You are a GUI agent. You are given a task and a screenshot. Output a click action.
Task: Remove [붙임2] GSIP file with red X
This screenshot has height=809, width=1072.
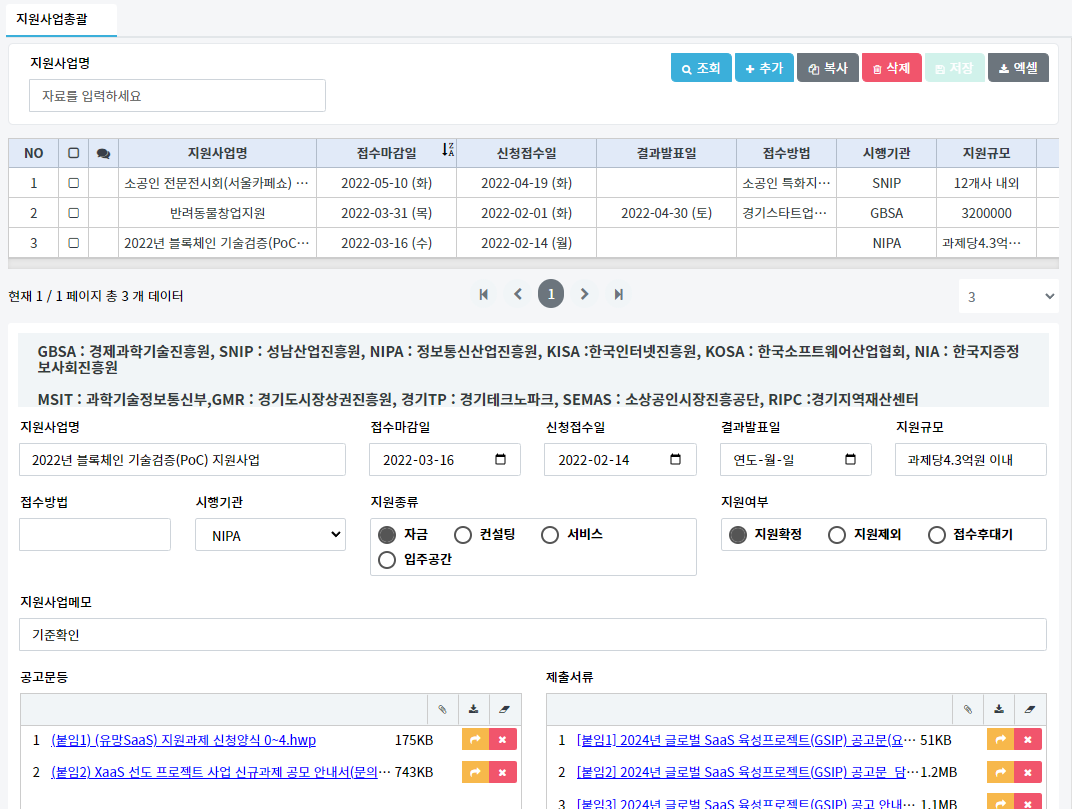tap(1028, 772)
